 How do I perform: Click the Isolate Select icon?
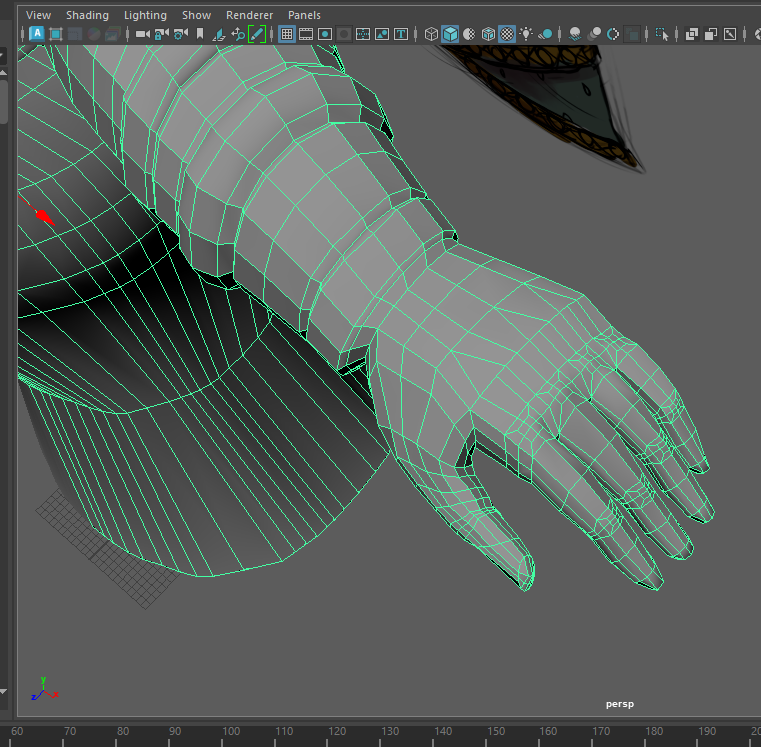pos(663,34)
